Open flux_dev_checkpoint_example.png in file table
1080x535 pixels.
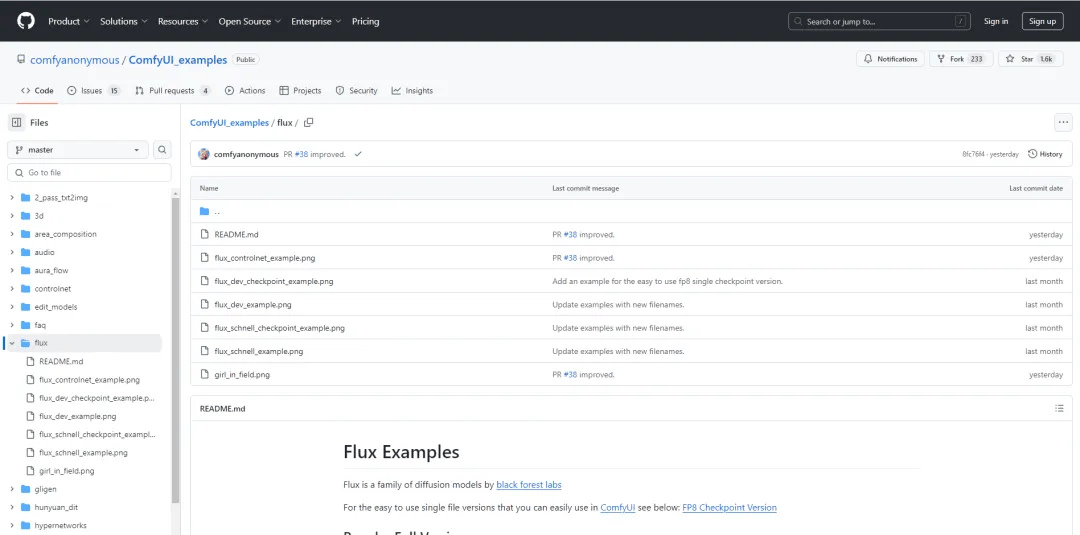tap(274, 281)
